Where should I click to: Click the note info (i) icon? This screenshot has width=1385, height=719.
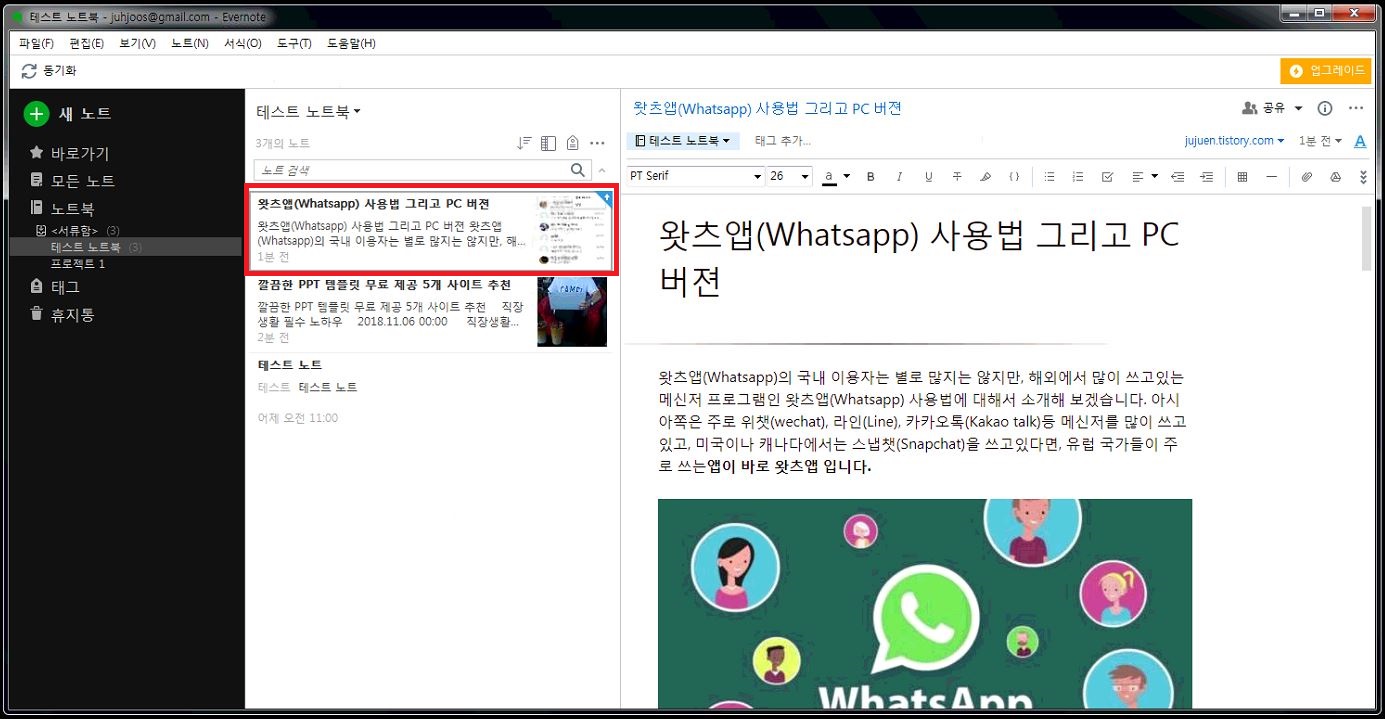1326,108
